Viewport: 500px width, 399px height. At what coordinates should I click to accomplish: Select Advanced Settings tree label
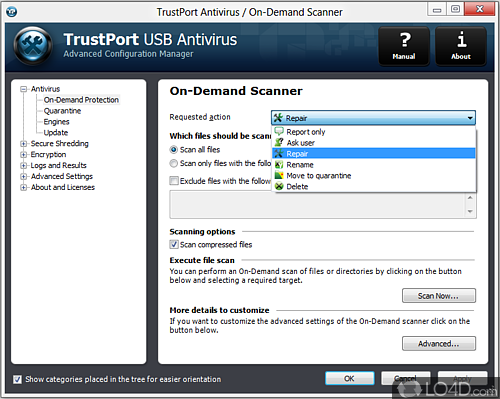pos(62,176)
